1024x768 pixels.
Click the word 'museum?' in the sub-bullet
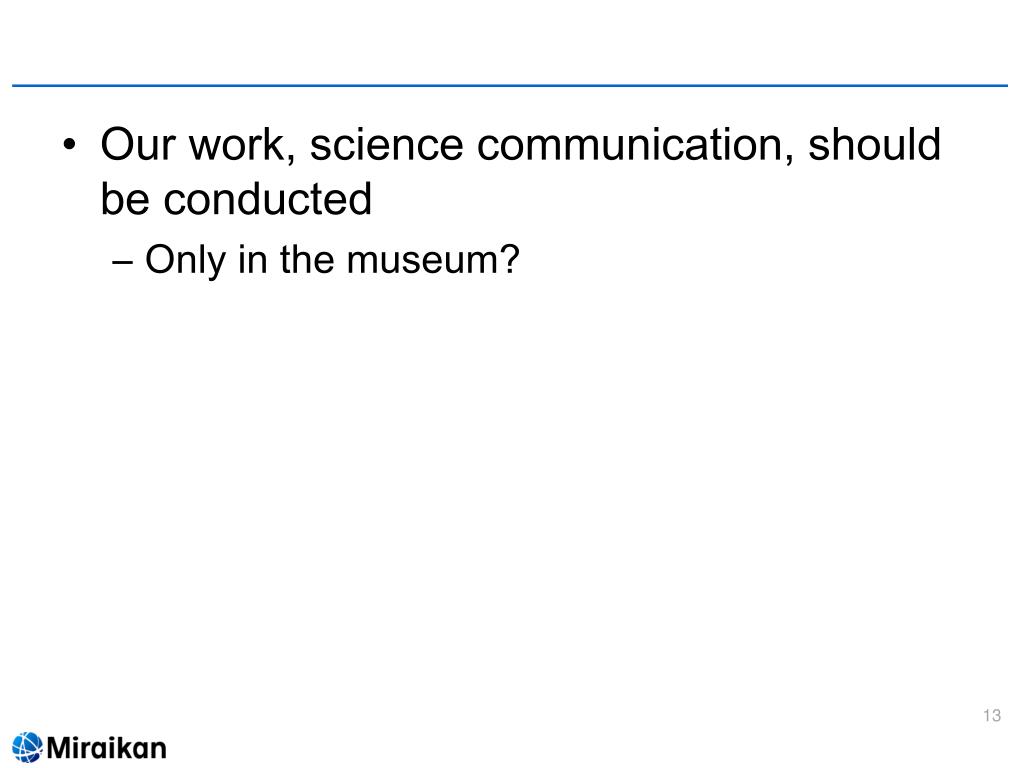[x=433, y=260]
